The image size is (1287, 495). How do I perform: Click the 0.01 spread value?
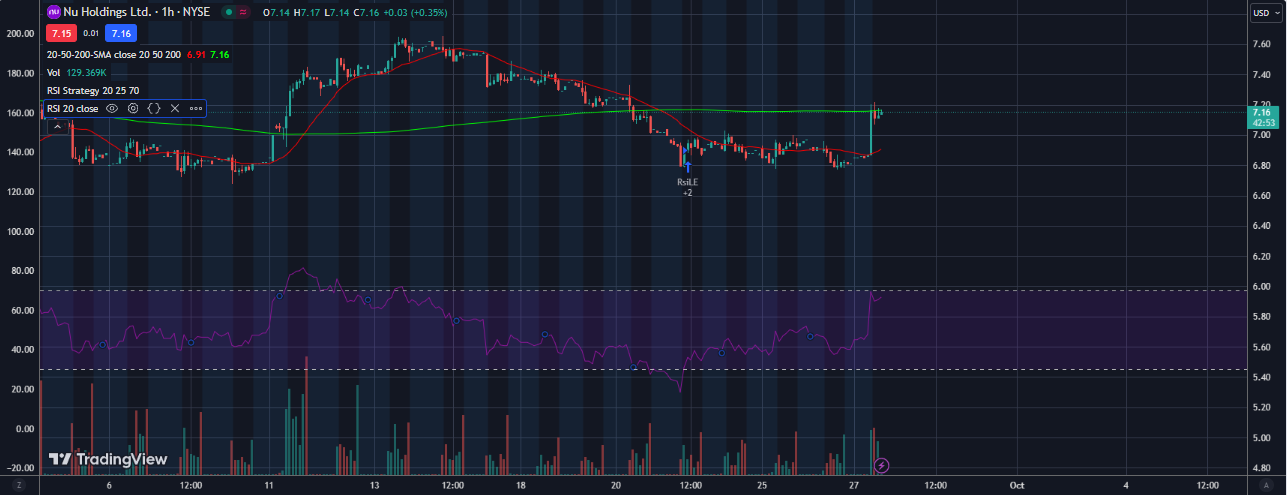[90, 33]
